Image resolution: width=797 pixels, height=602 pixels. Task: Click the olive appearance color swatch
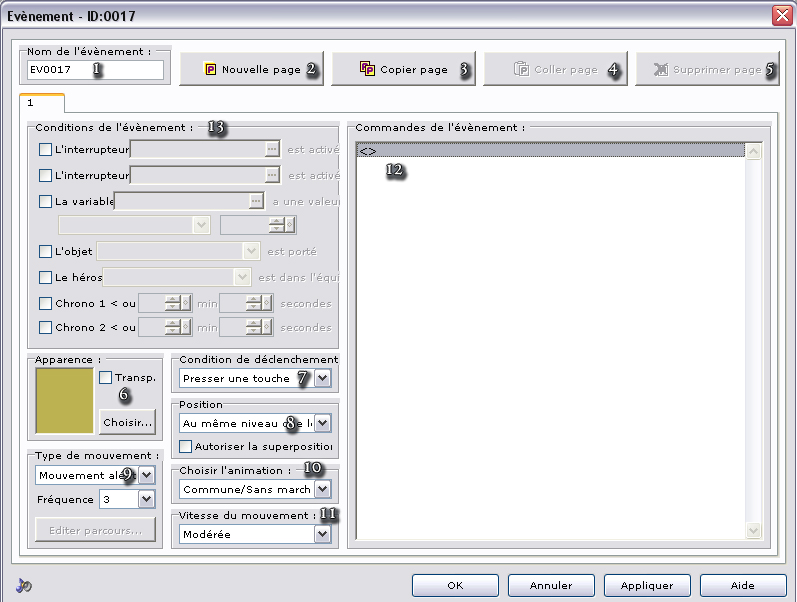click(x=65, y=402)
